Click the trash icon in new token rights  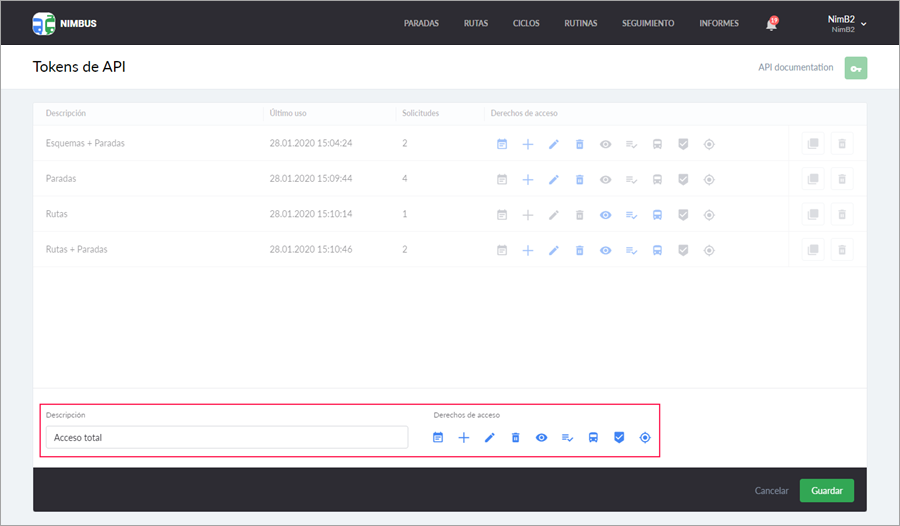[x=516, y=438]
